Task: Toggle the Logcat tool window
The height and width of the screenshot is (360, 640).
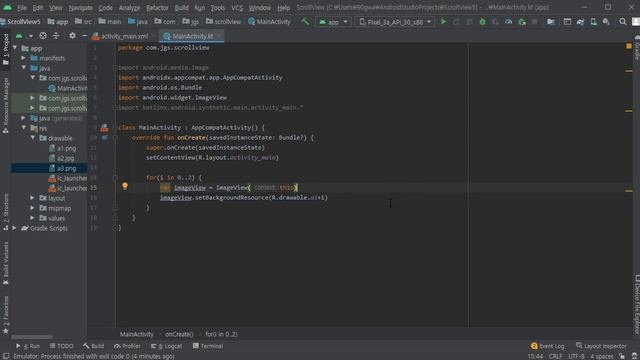Action: coord(167,346)
